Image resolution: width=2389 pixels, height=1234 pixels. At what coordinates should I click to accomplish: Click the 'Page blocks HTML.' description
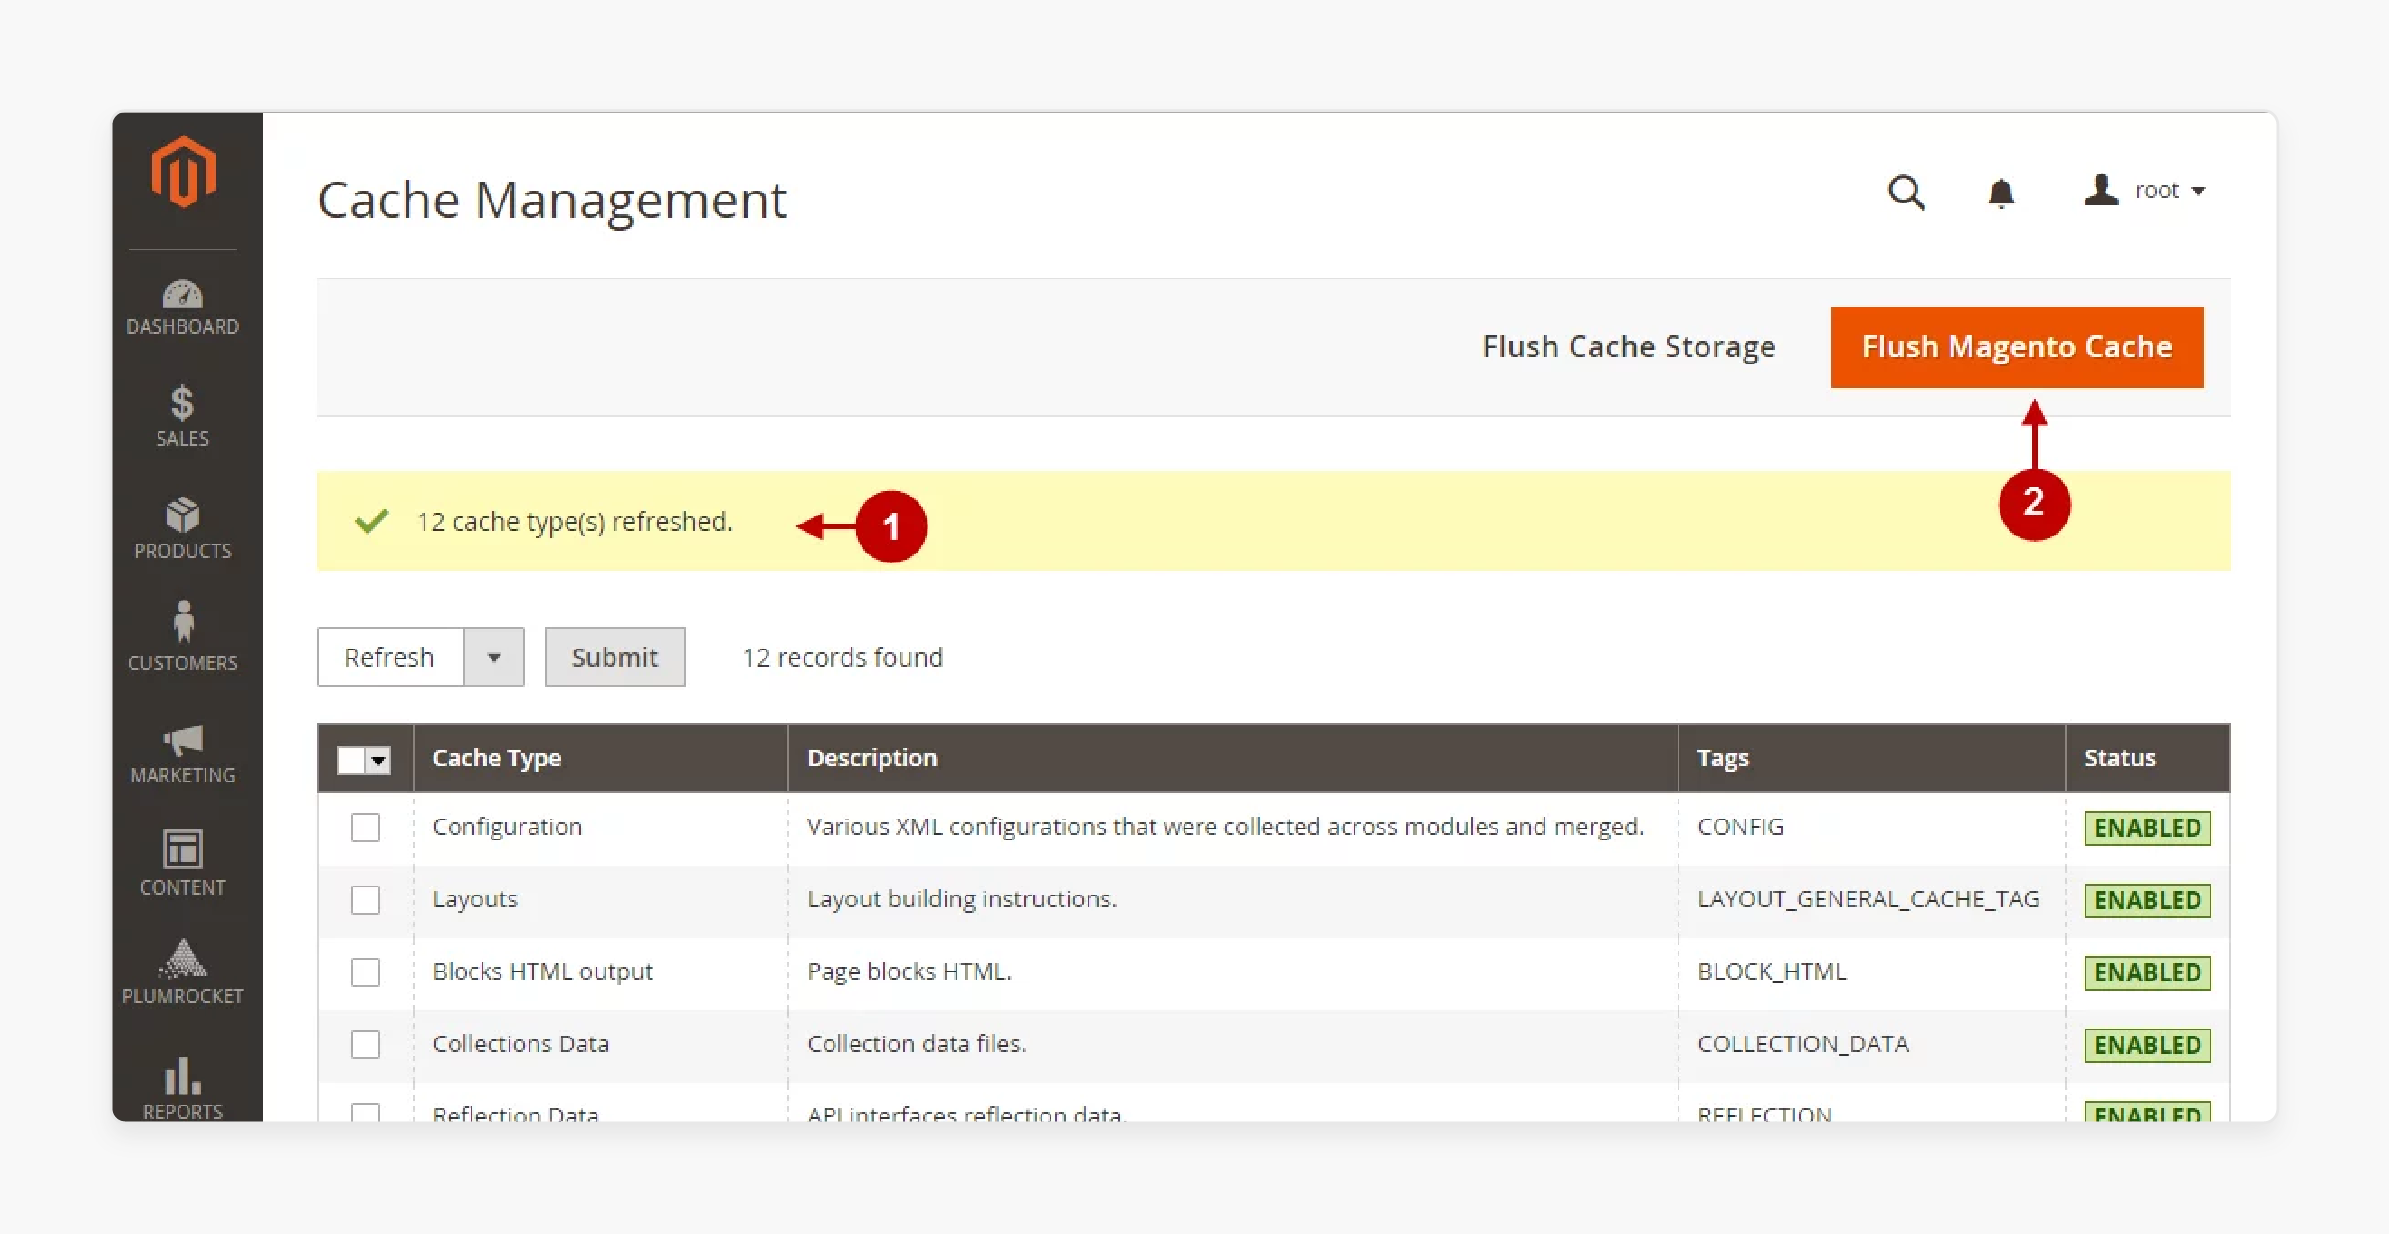coord(909,971)
